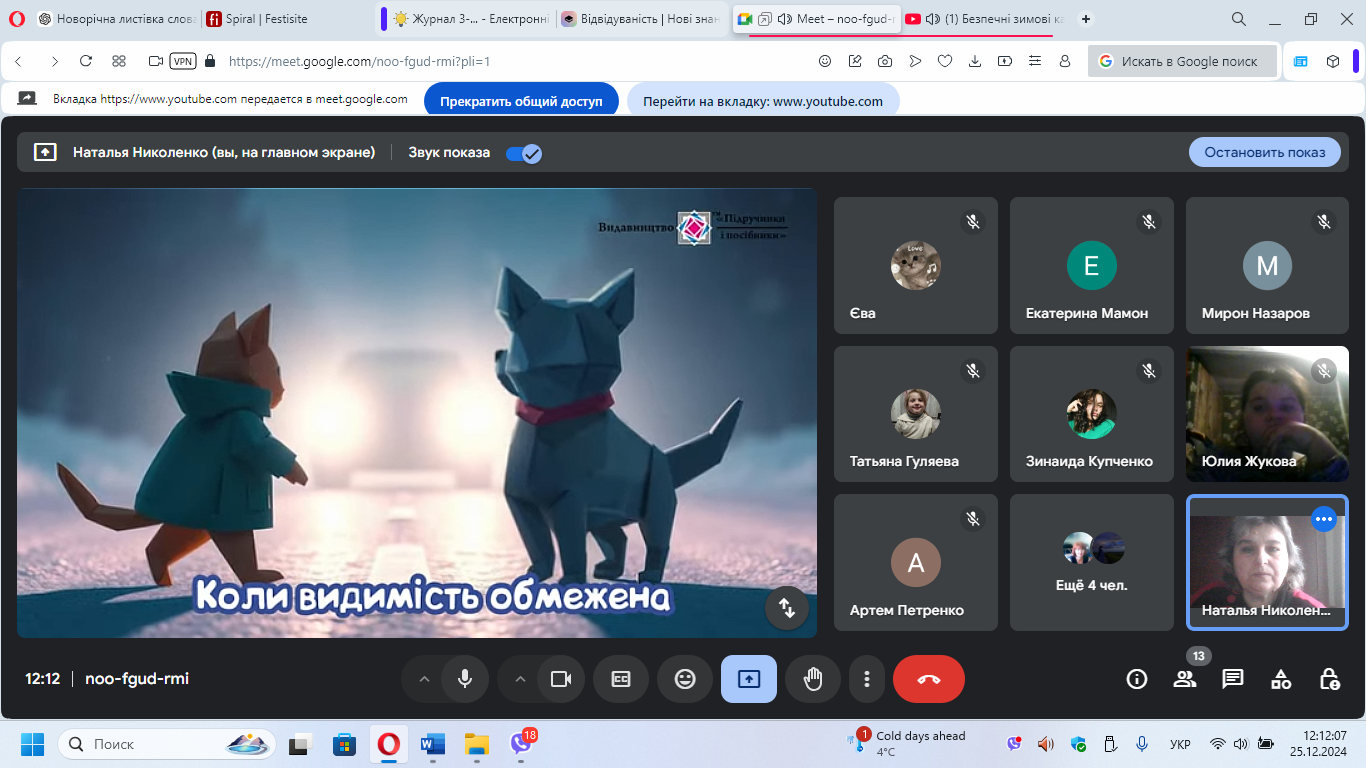Click the shared presentation video

(x=417, y=413)
